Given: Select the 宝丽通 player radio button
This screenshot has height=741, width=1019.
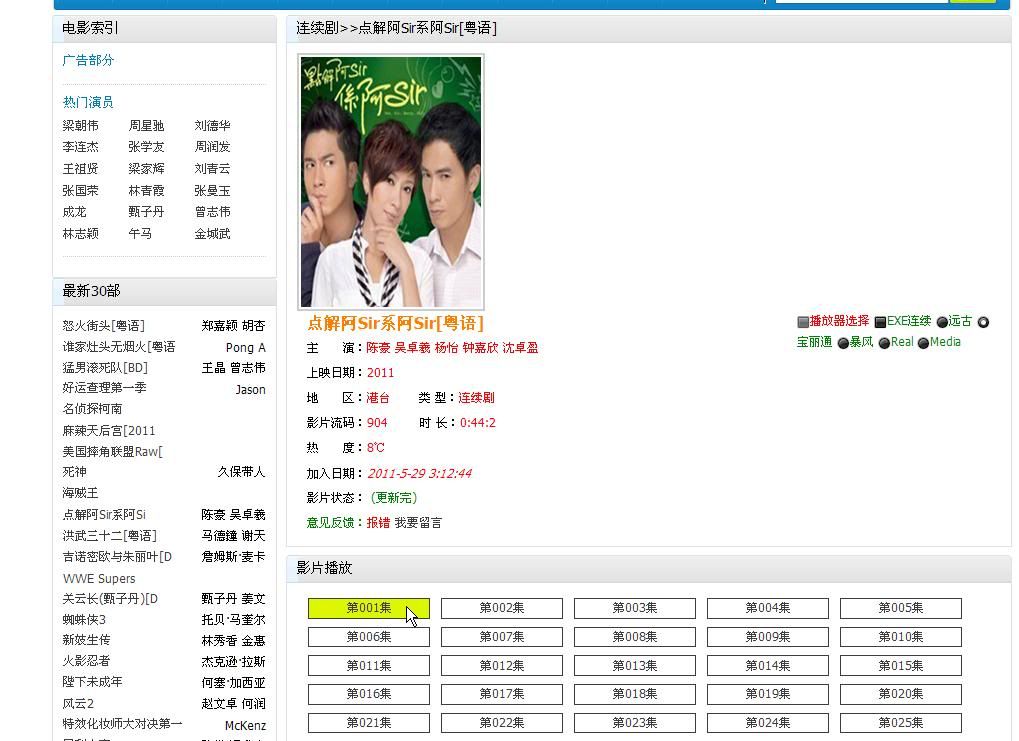Looking at the screenshot, I should point(983,322).
